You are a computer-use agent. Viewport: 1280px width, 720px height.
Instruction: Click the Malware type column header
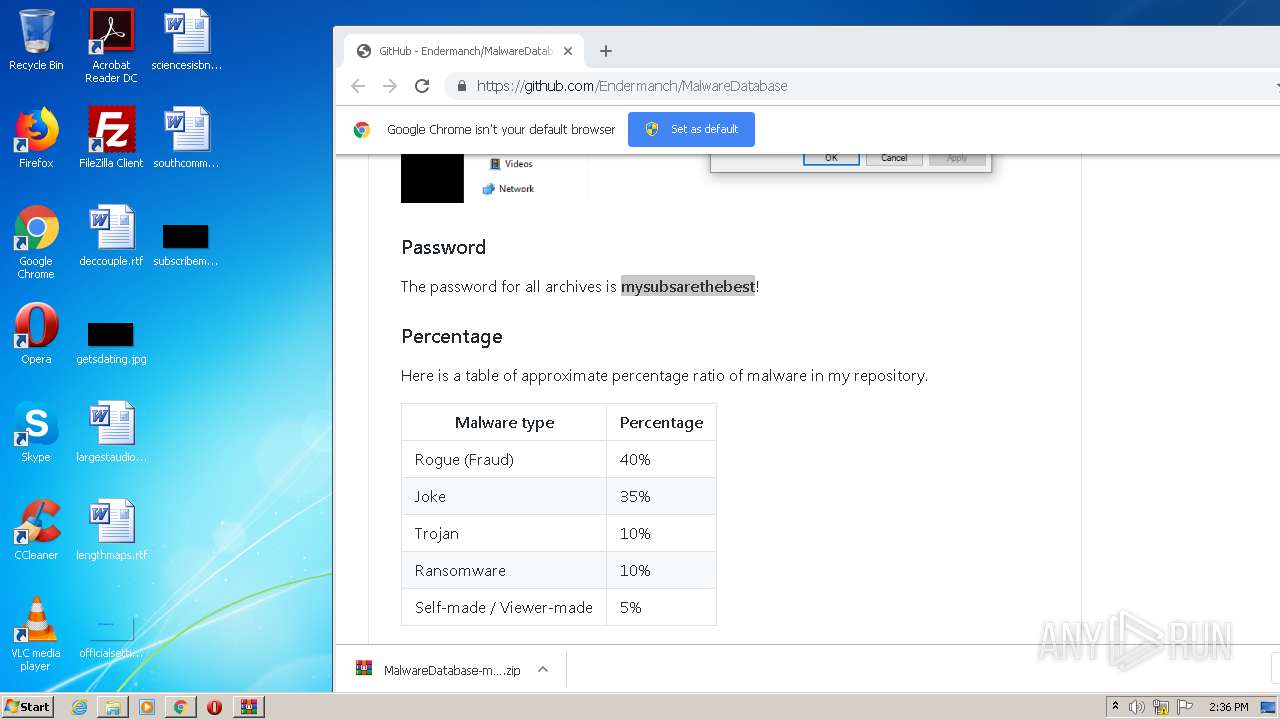click(504, 423)
